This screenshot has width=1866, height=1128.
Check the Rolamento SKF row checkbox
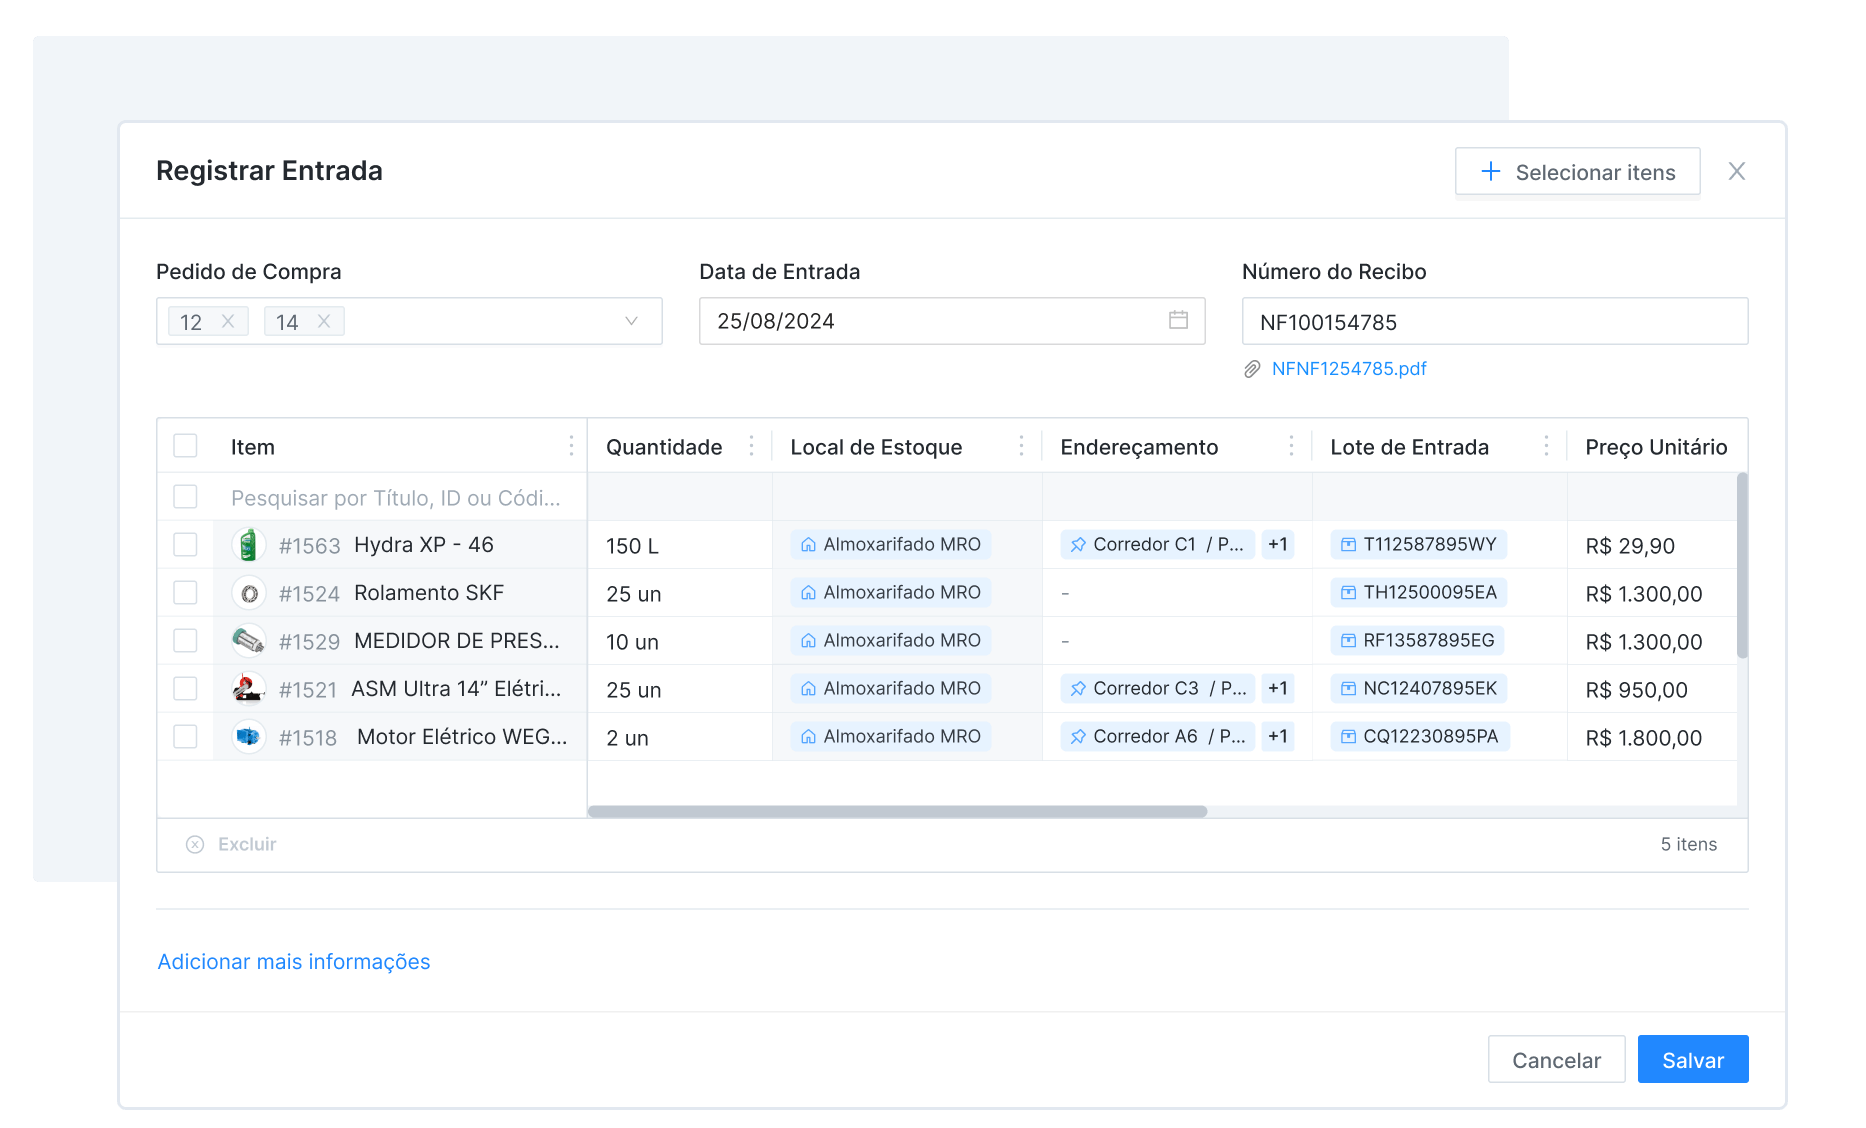pos(185,593)
